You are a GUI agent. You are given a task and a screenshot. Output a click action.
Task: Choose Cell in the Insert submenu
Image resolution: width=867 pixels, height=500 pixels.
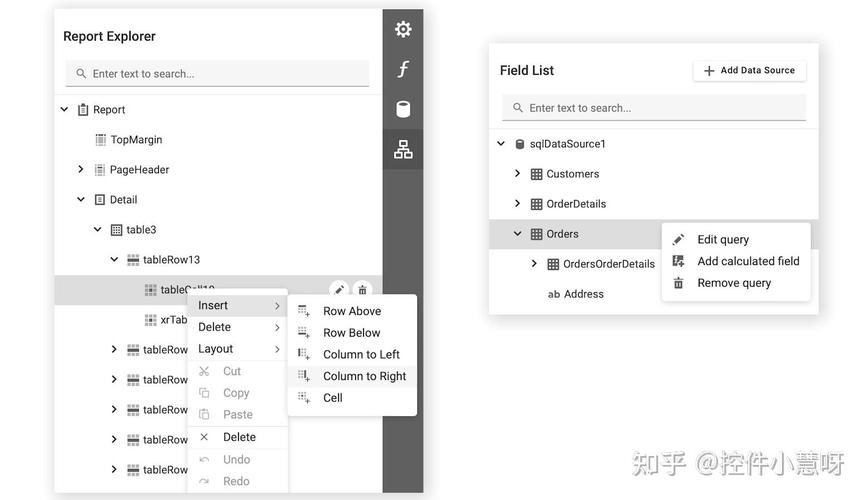(352, 398)
